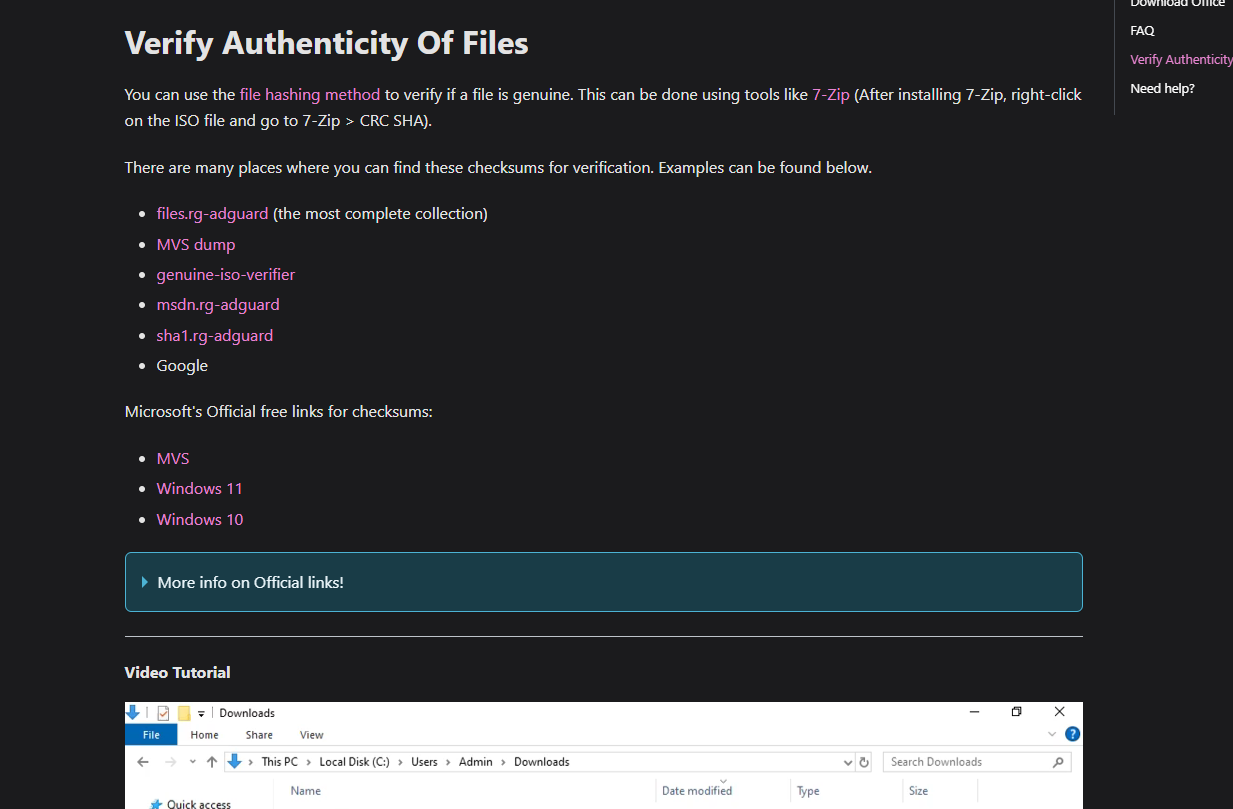Open the file hashing method link
The width and height of the screenshot is (1233, 809).
[310, 95]
